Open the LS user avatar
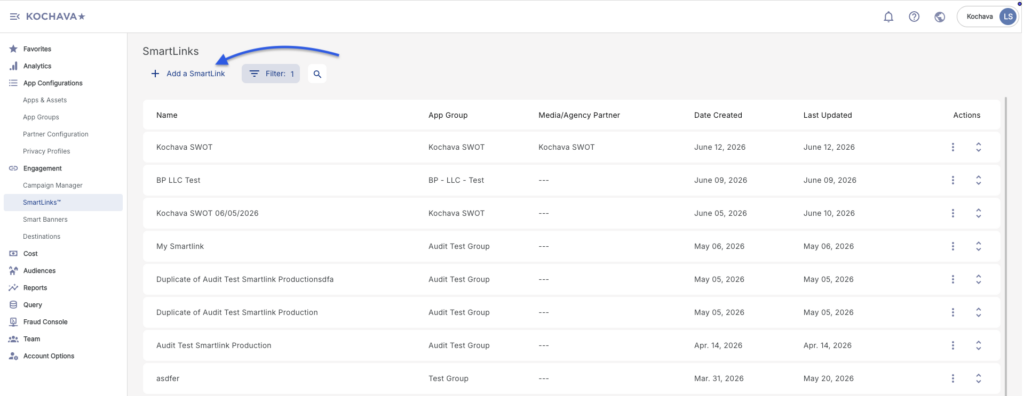 1008,16
